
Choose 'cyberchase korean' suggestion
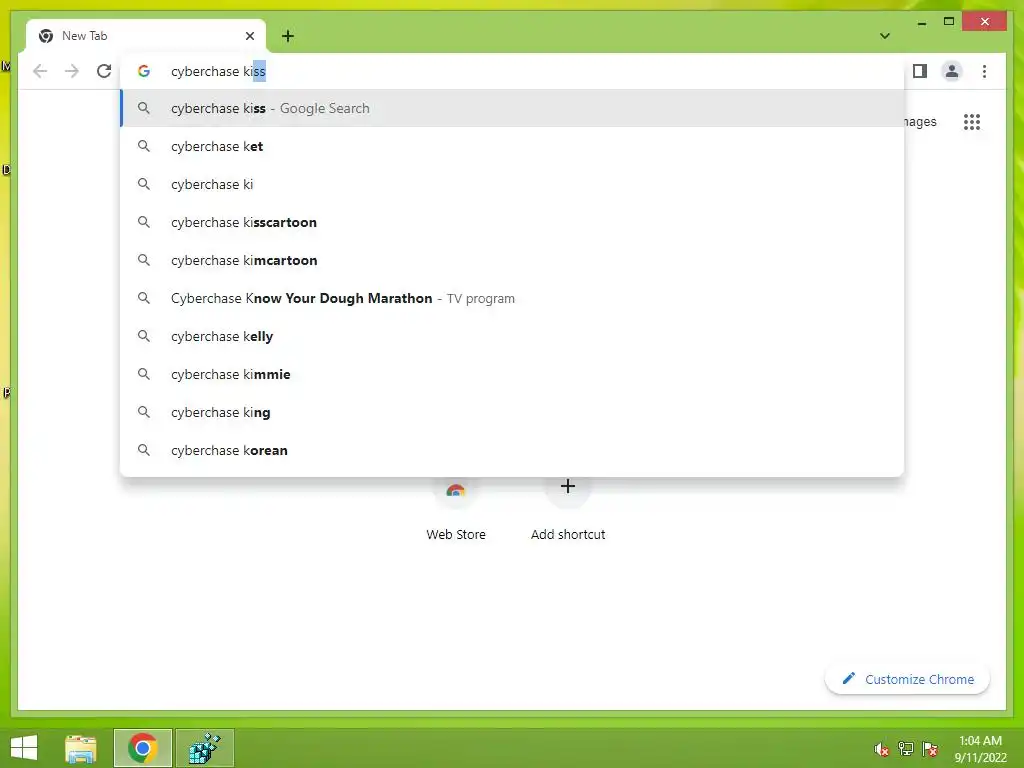pyautogui.click(x=513, y=450)
